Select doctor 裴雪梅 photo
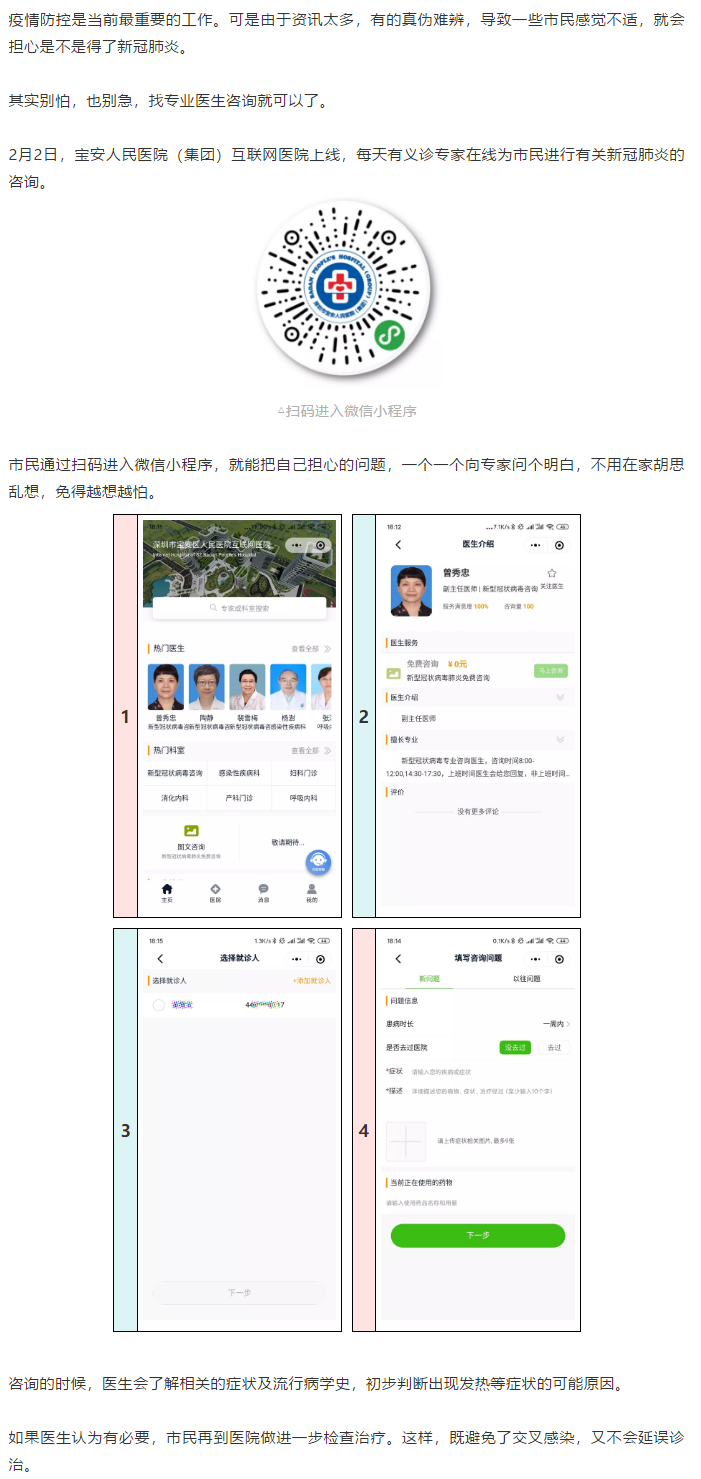This screenshot has height=1479, width=701. pyautogui.click(x=247, y=687)
